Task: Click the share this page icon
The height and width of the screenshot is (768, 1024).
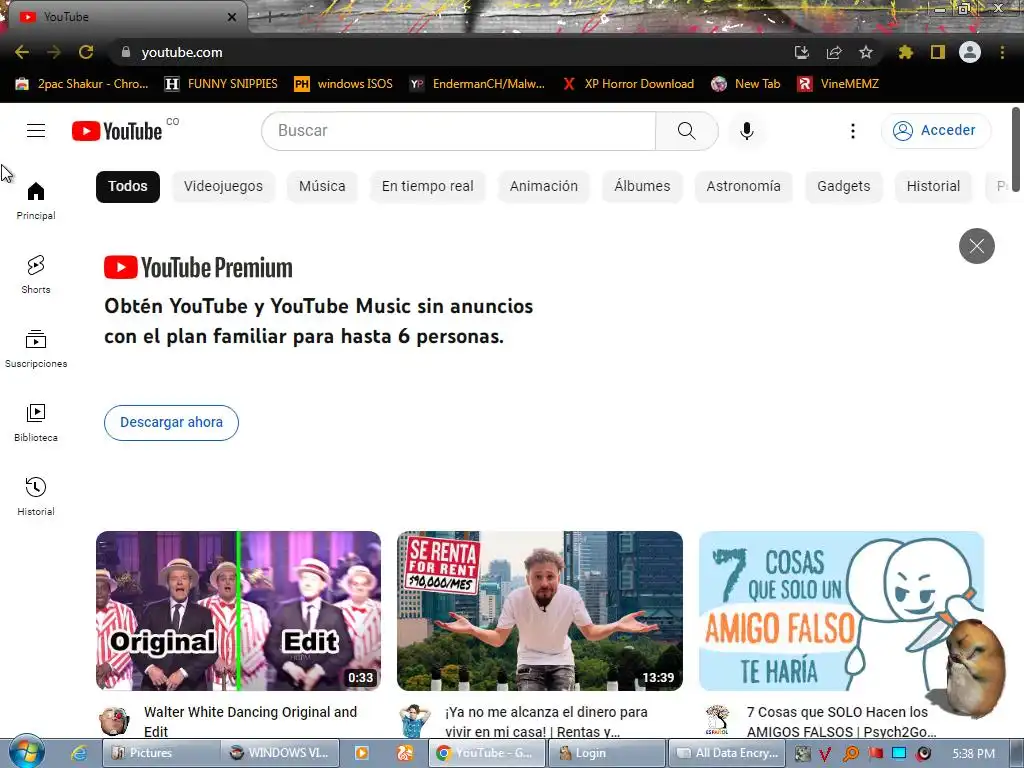Action: [834, 52]
